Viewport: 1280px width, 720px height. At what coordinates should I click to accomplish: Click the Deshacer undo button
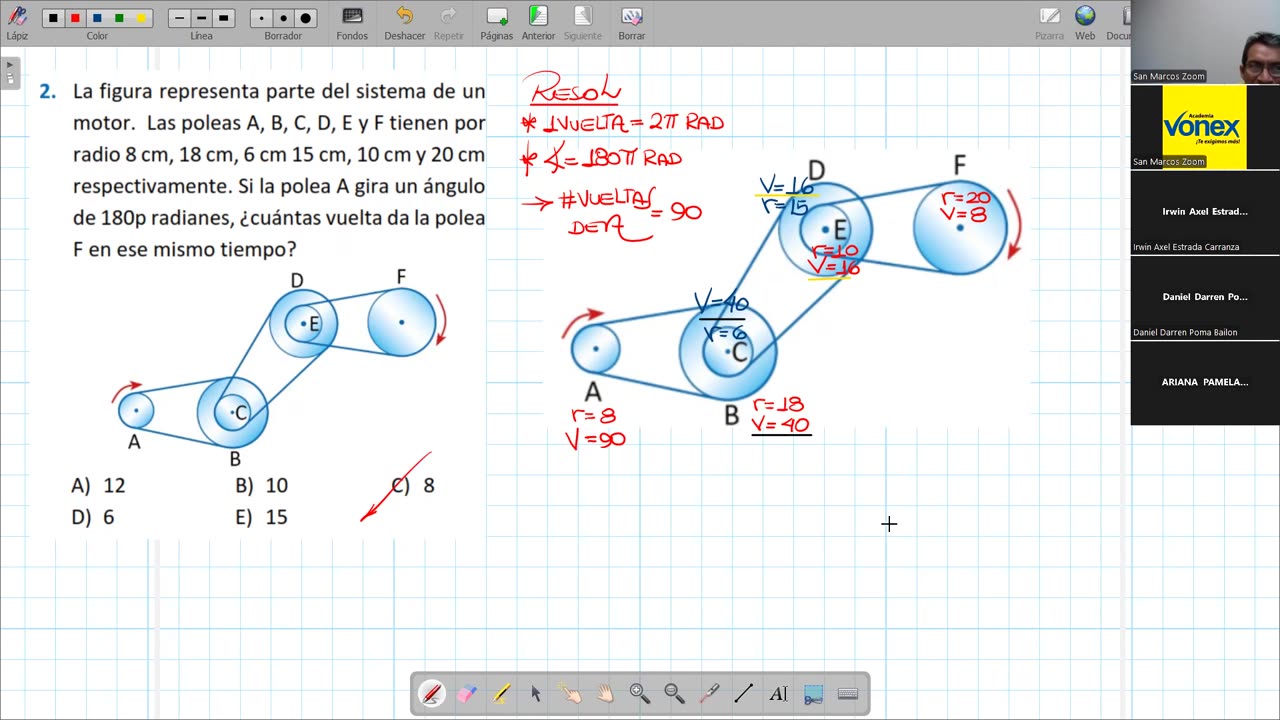(x=404, y=22)
